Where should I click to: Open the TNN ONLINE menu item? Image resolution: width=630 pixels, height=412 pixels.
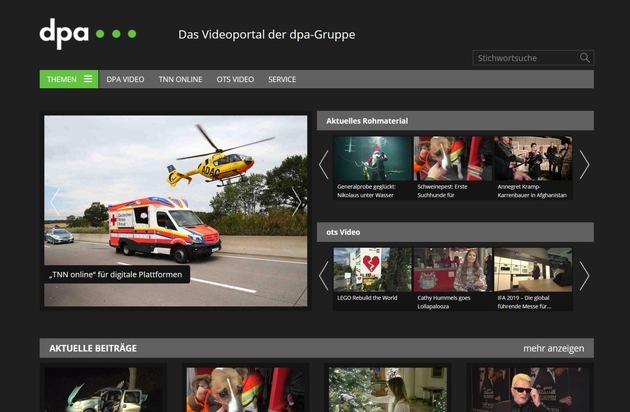coord(180,79)
